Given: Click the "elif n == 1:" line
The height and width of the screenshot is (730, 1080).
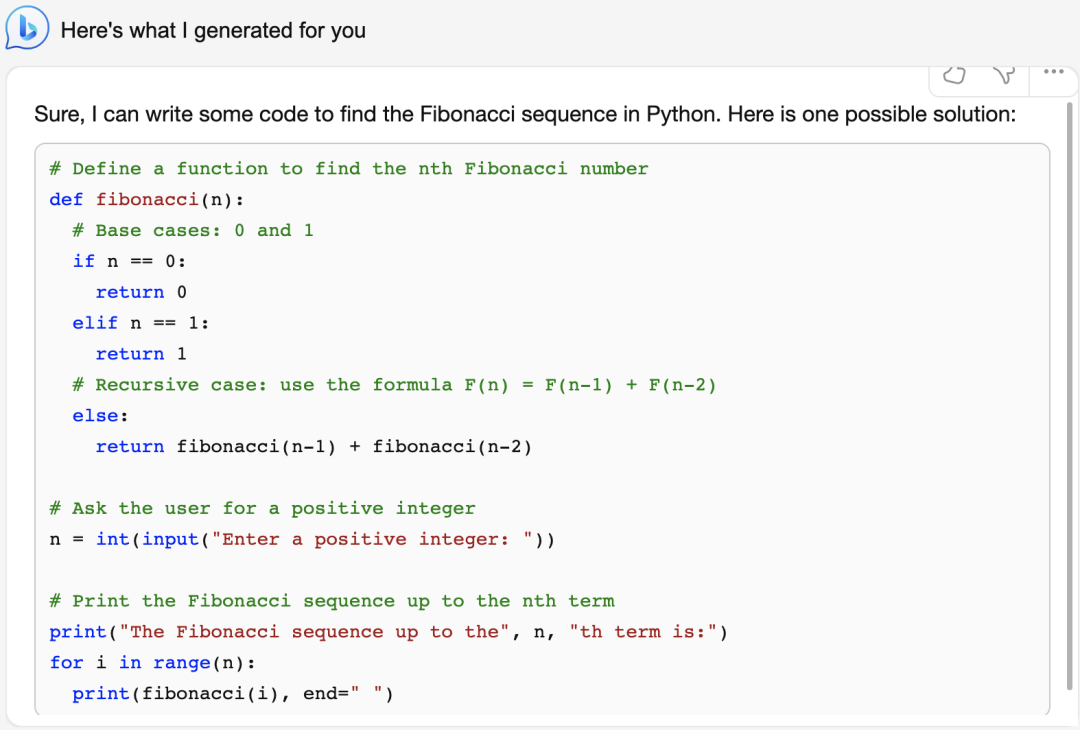Looking at the screenshot, I should [141, 323].
